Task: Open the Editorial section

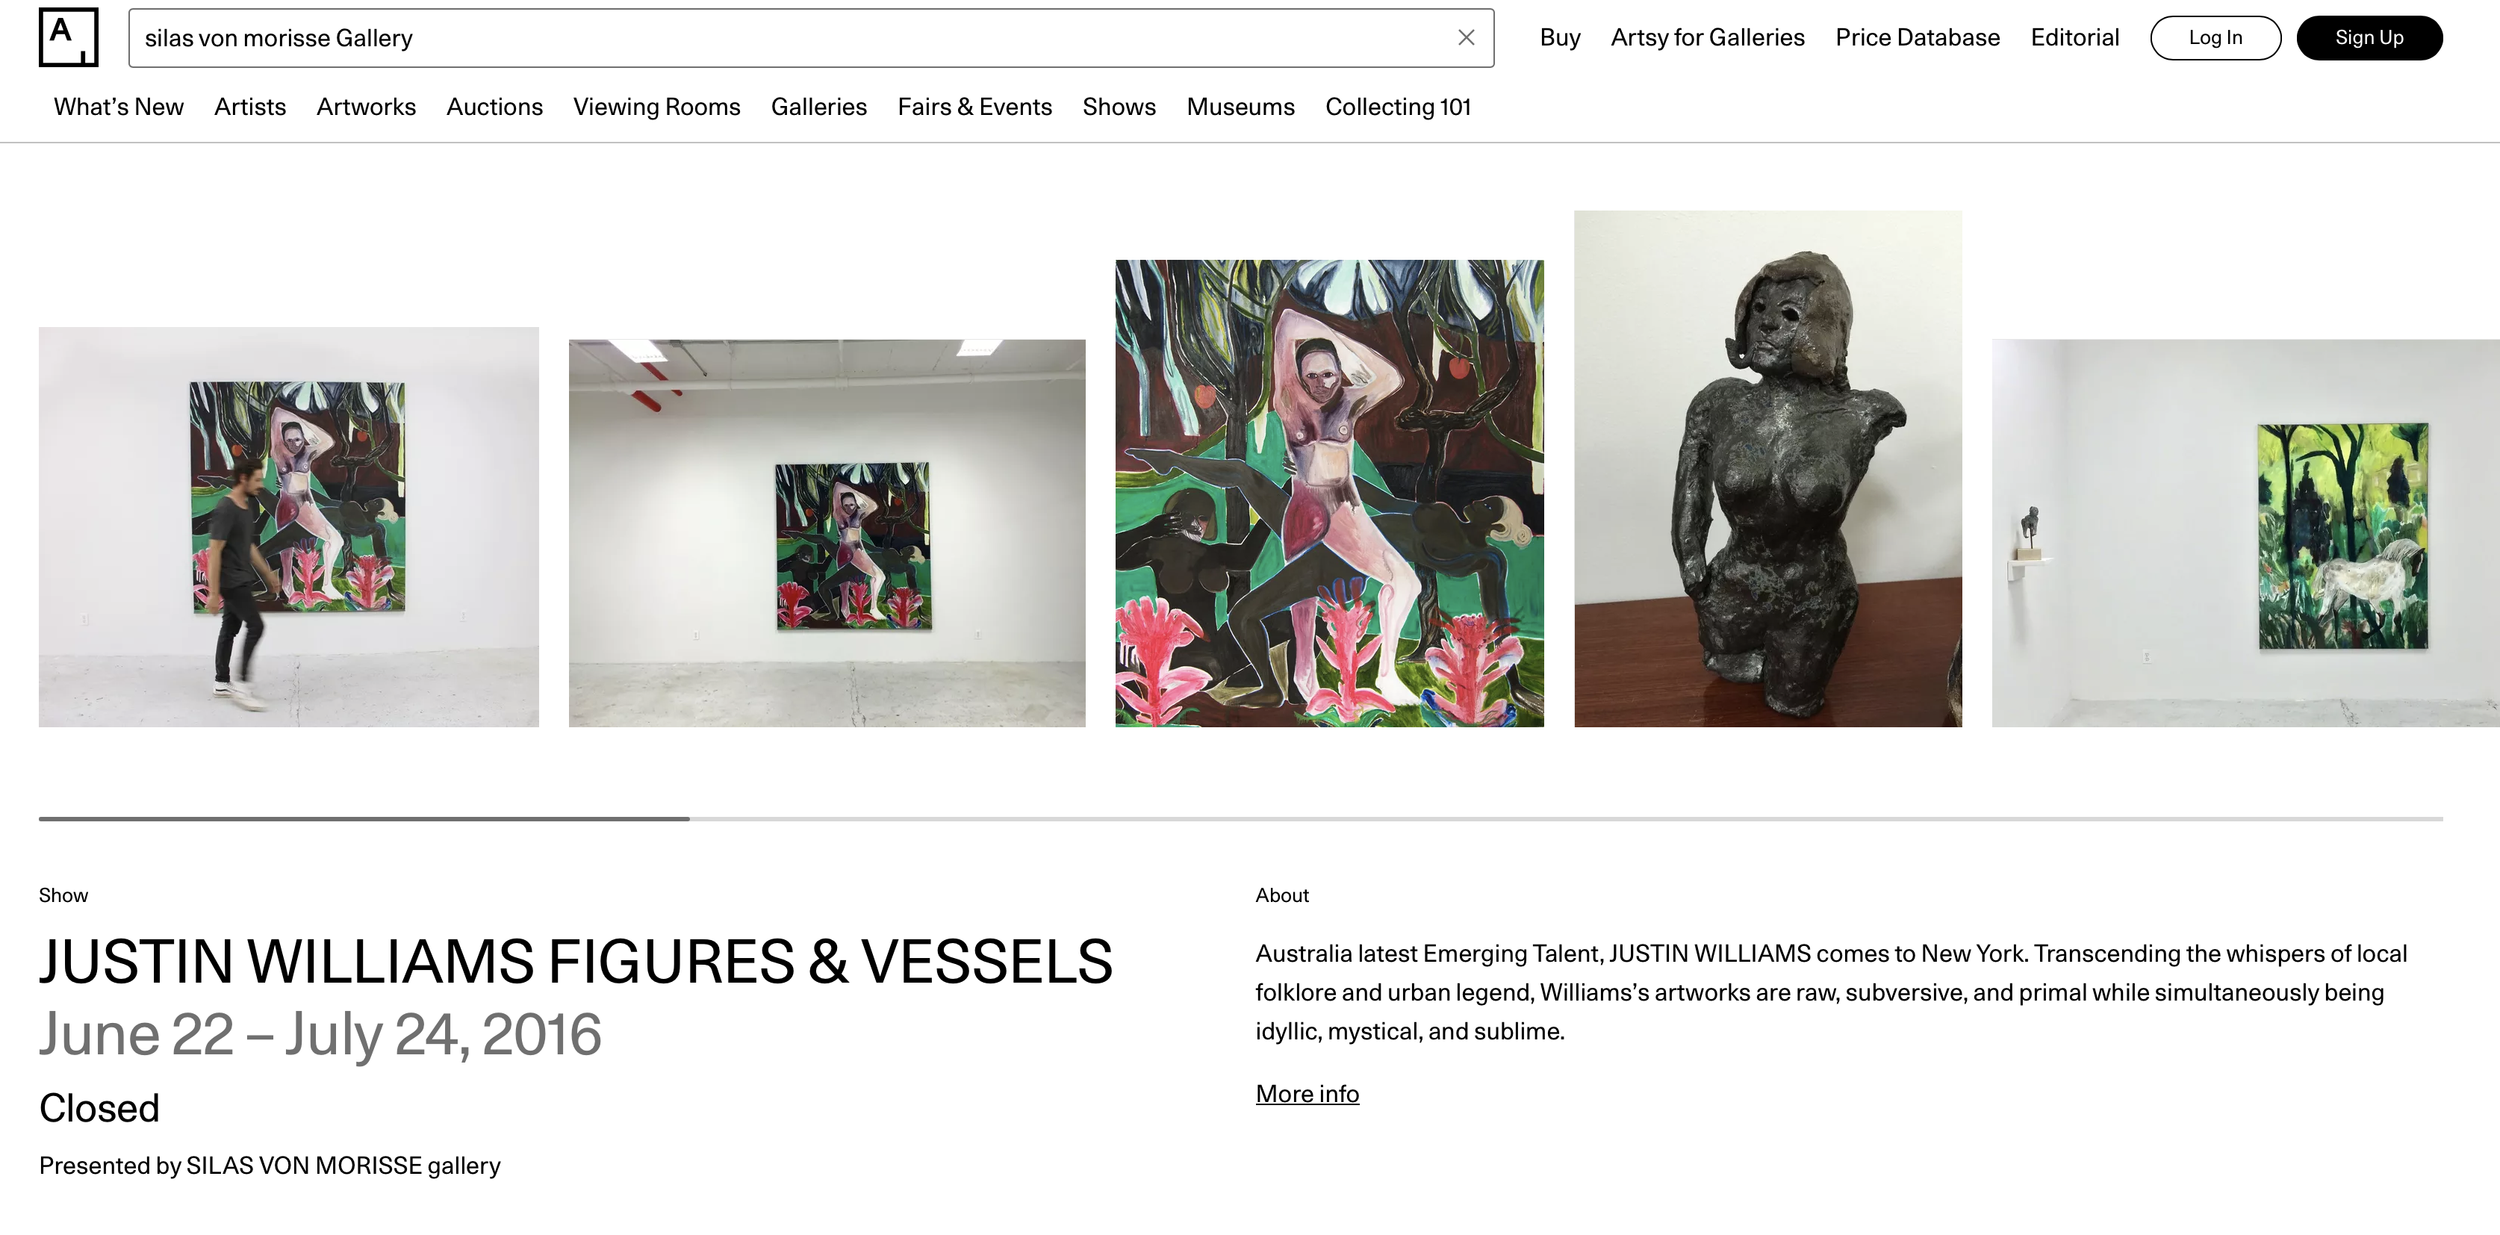Action: pyautogui.click(x=2074, y=38)
